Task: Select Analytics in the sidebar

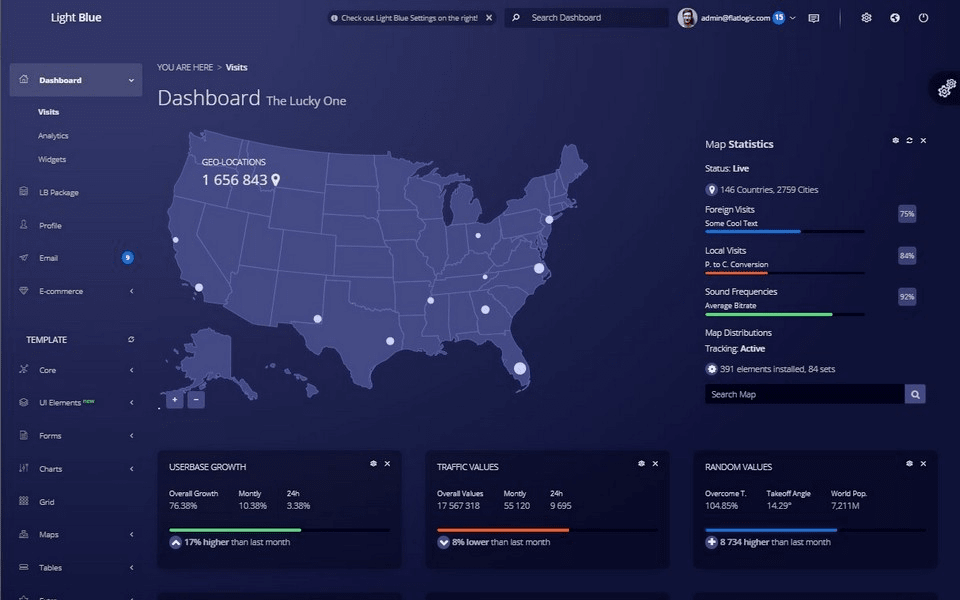Action: click(x=53, y=136)
